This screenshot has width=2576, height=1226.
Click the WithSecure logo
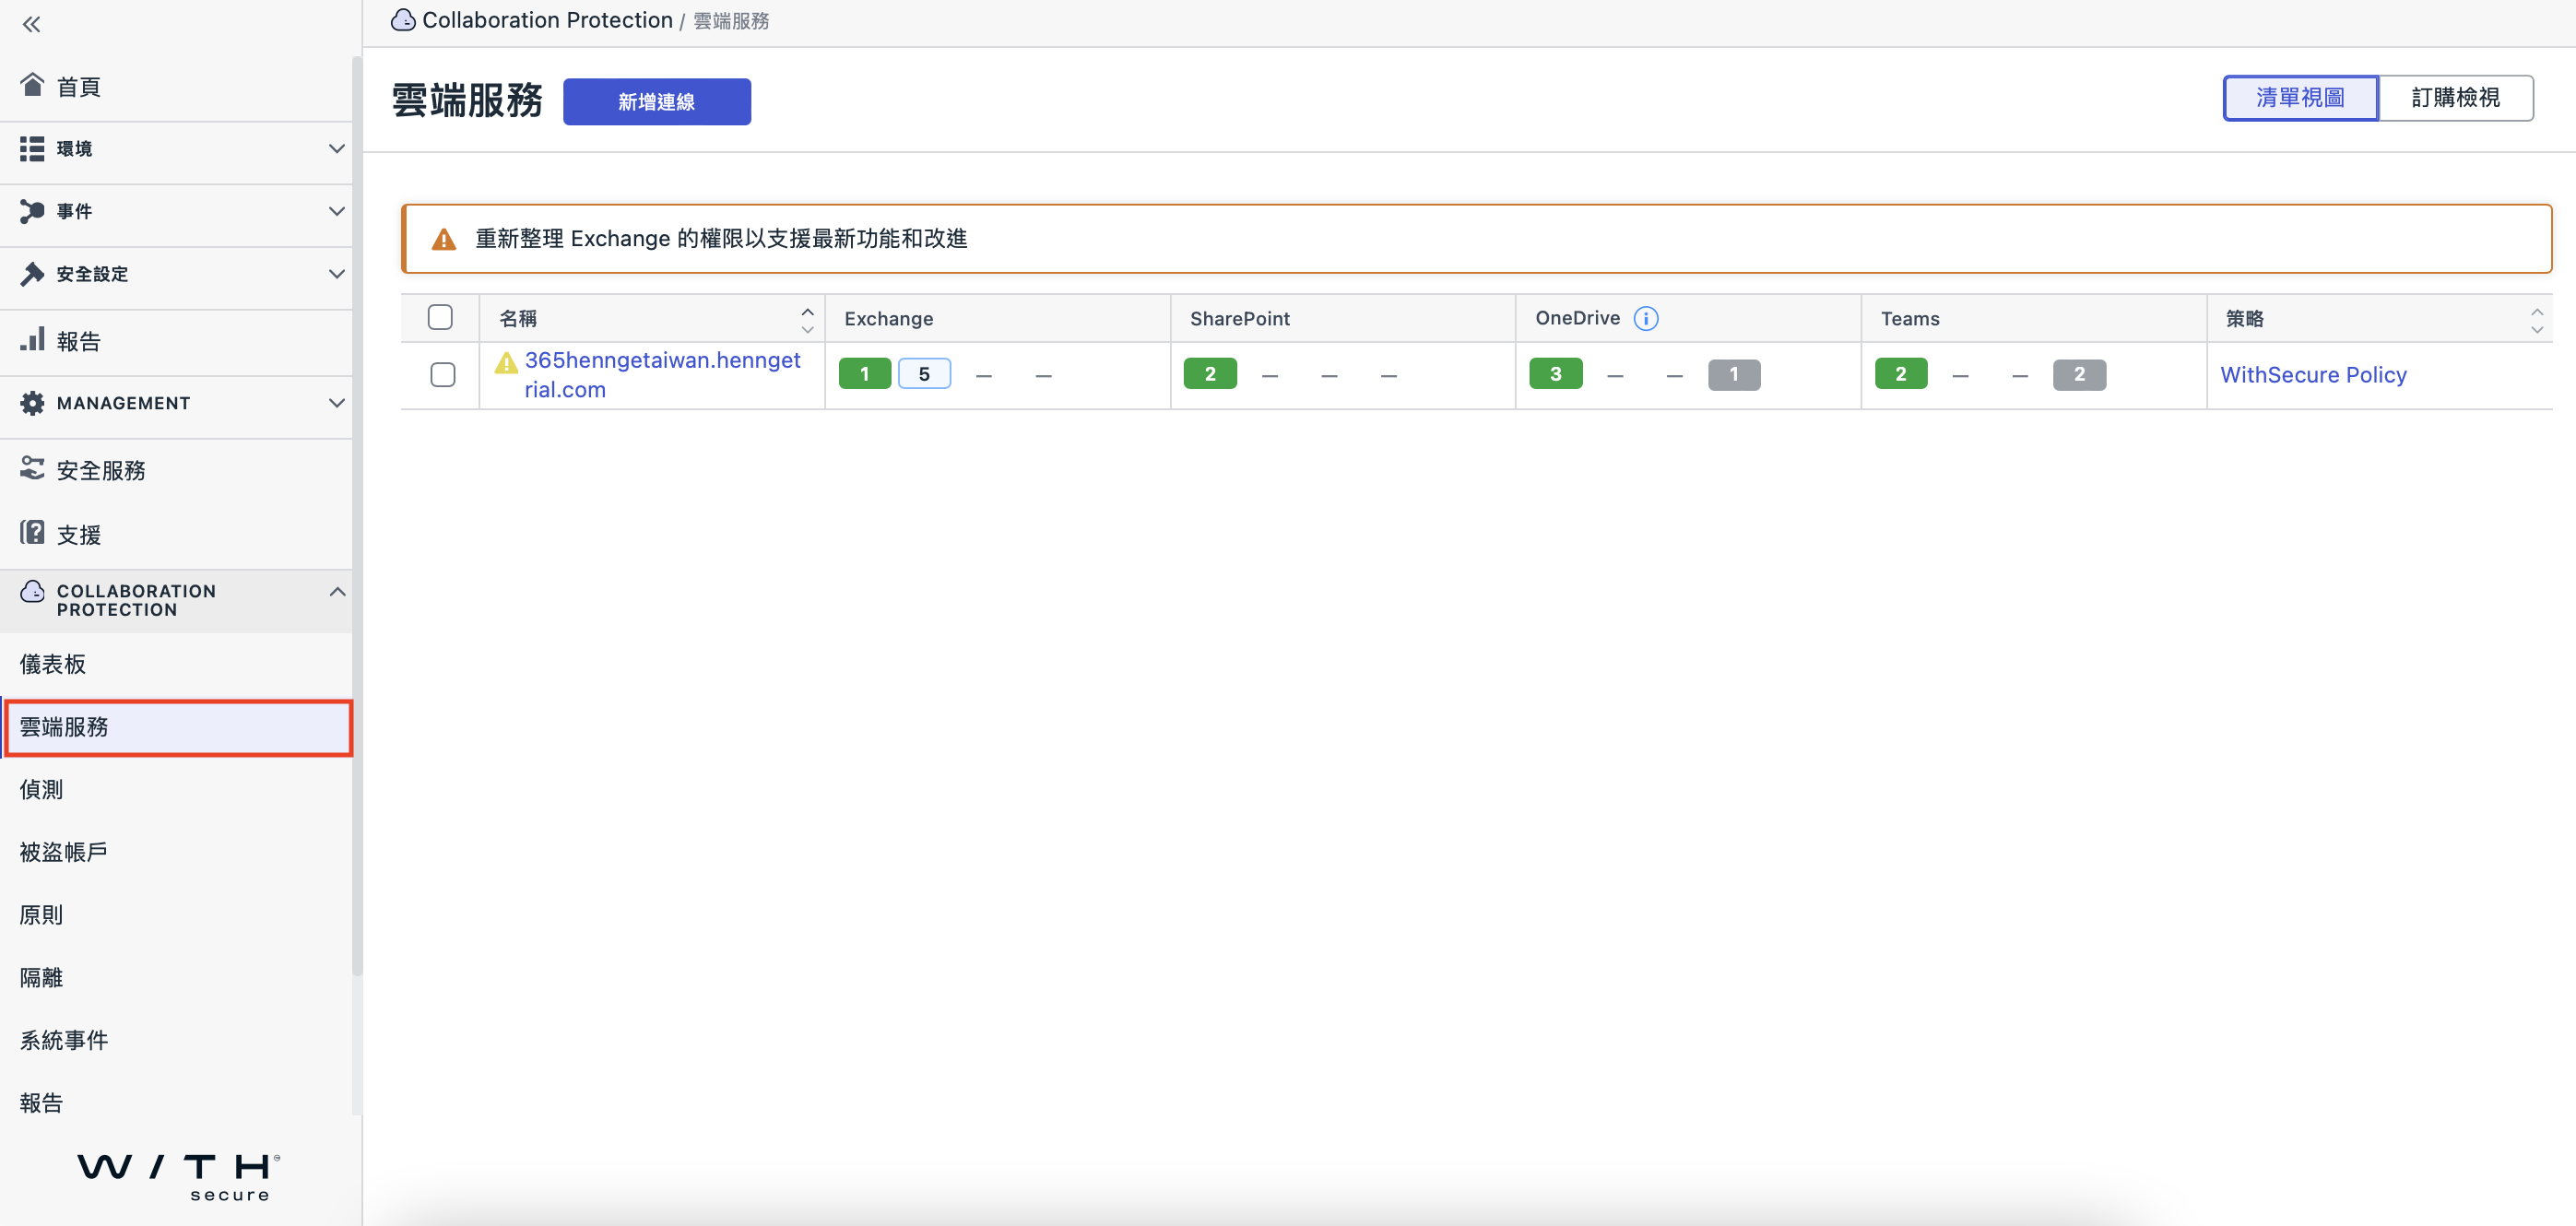point(179,1176)
